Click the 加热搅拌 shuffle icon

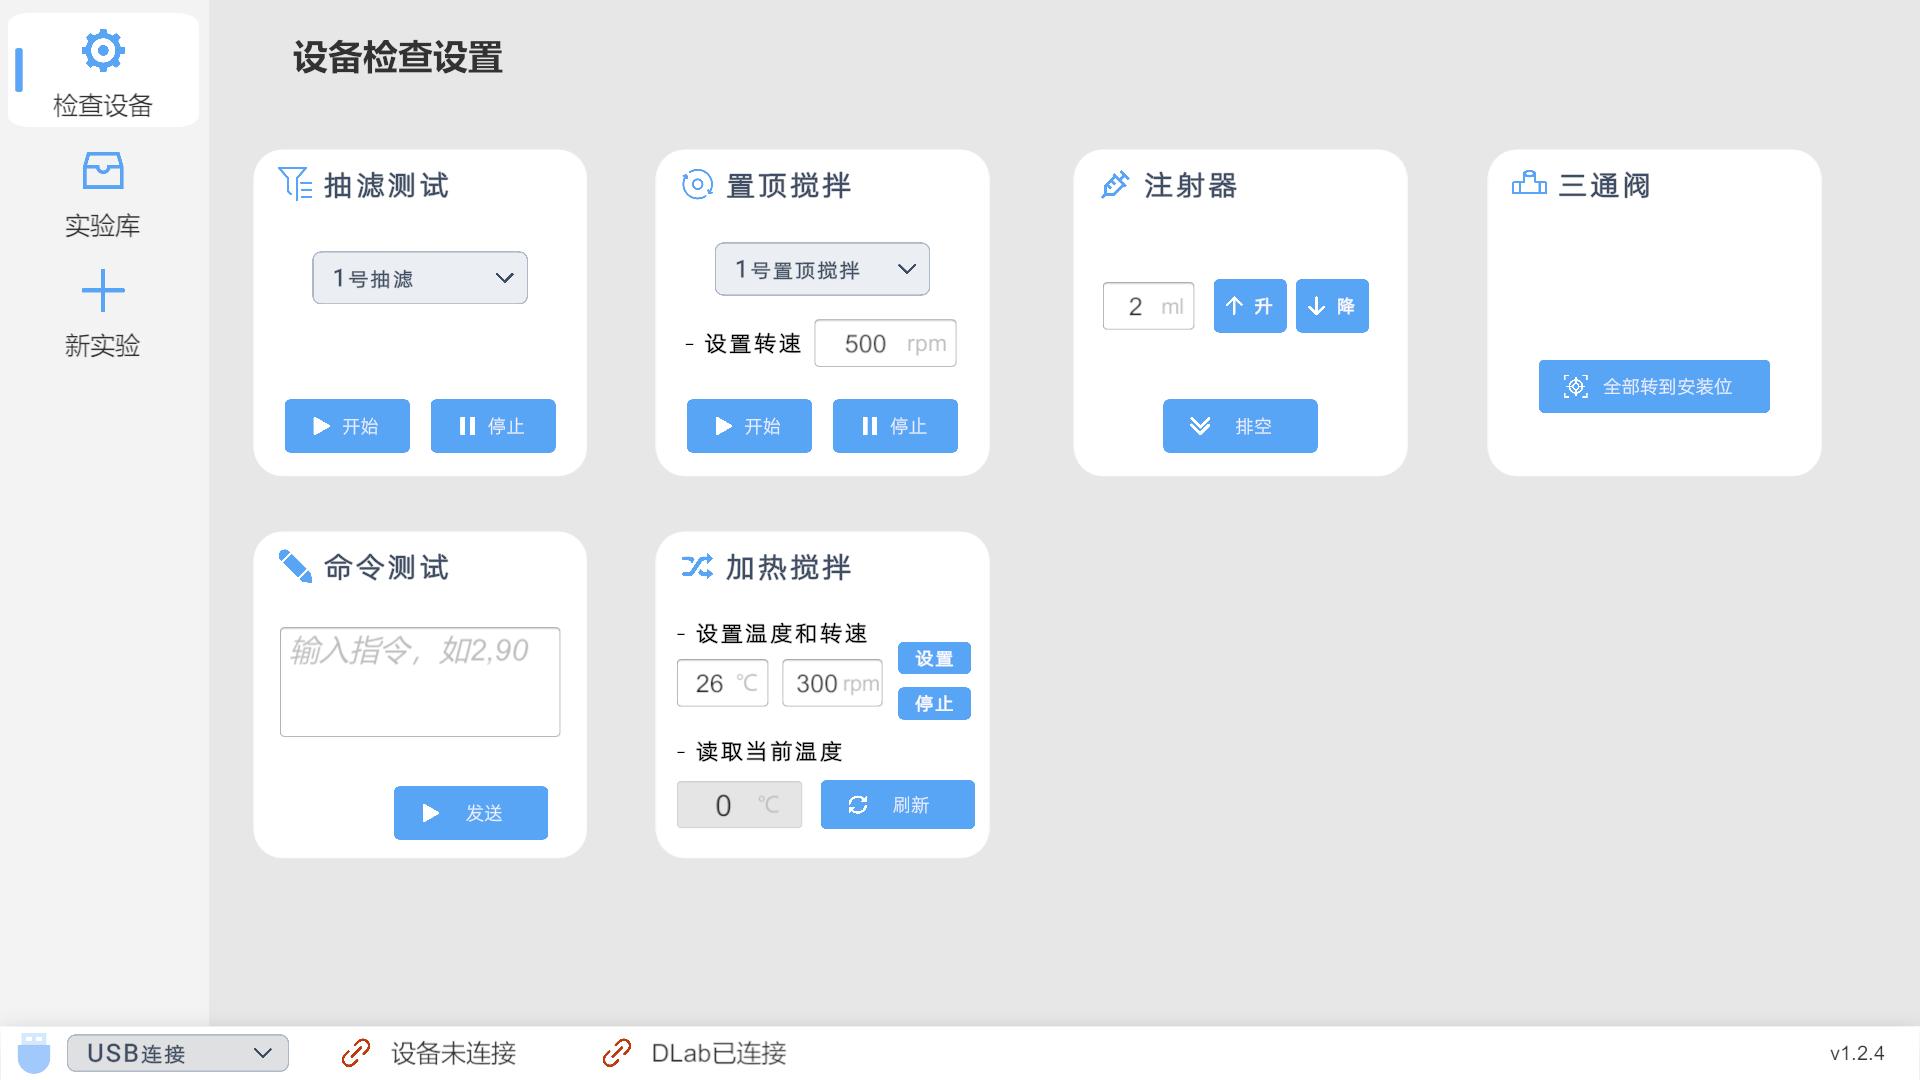click(x=697, y=566)
